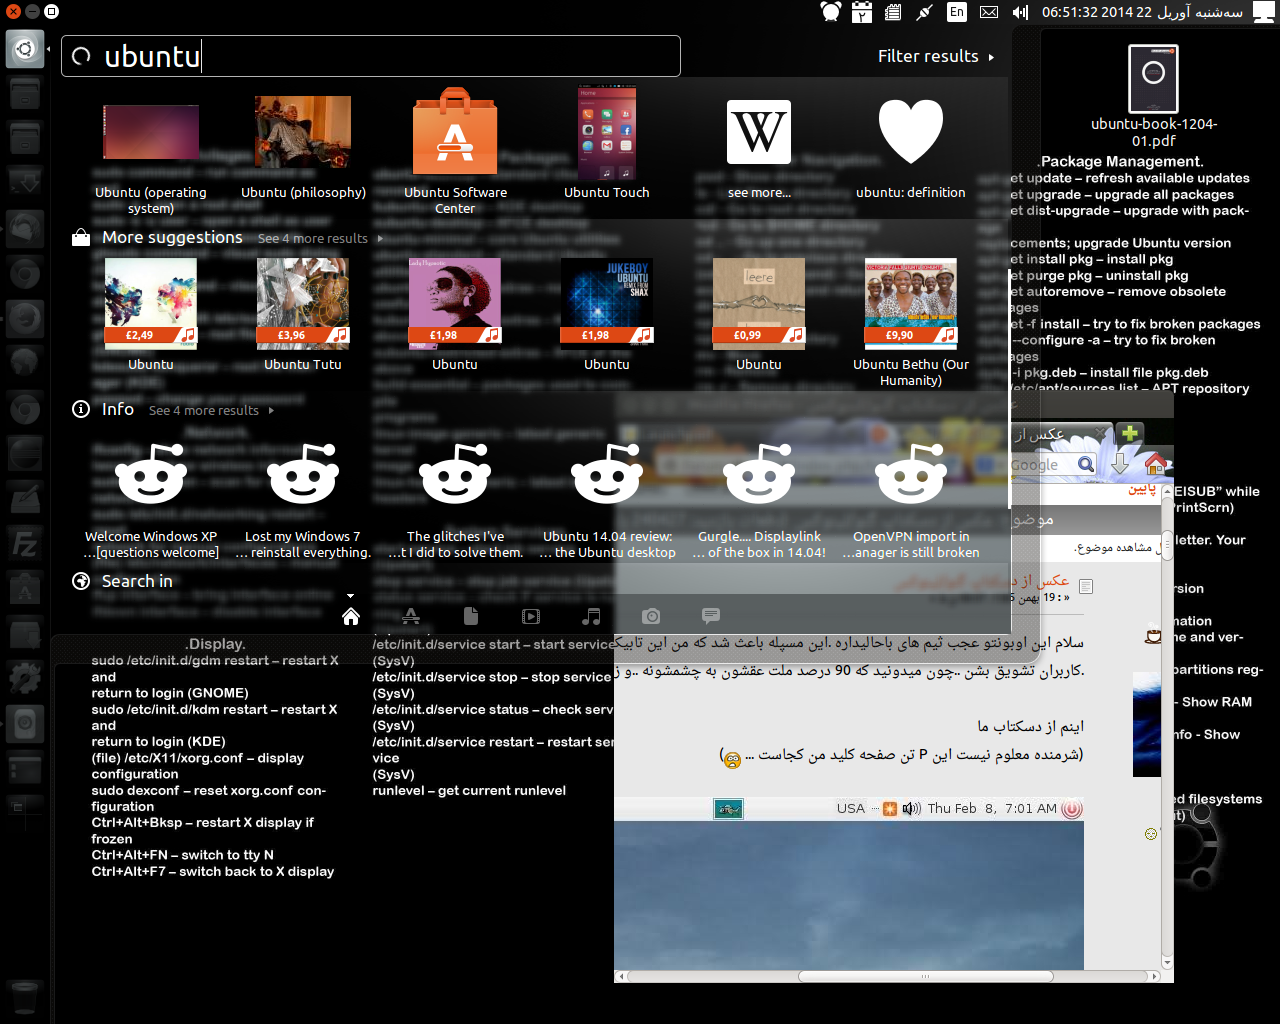1280x1024 pixels.
Task: Expand More suggestions with 4 more results
Action: pyautogui.click(x=320, y=239)
